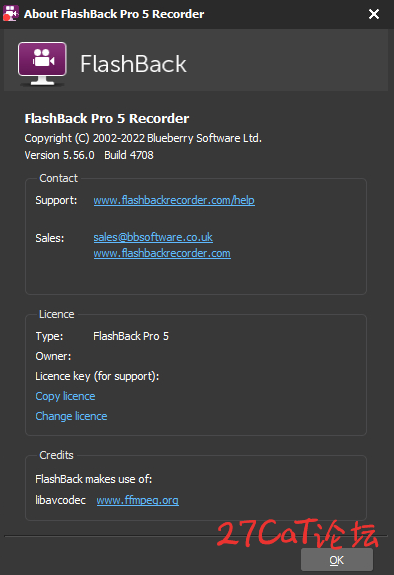The height and width of the screenshot is (575, 394).
Task: Click the Credits group label
Action: click(x=56, y=455)
